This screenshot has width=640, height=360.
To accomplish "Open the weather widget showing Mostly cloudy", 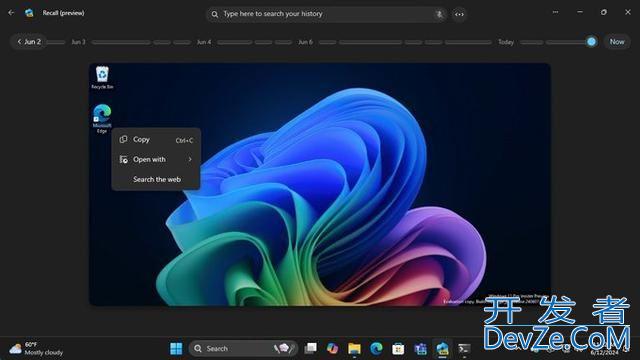I will click(36, 349).
